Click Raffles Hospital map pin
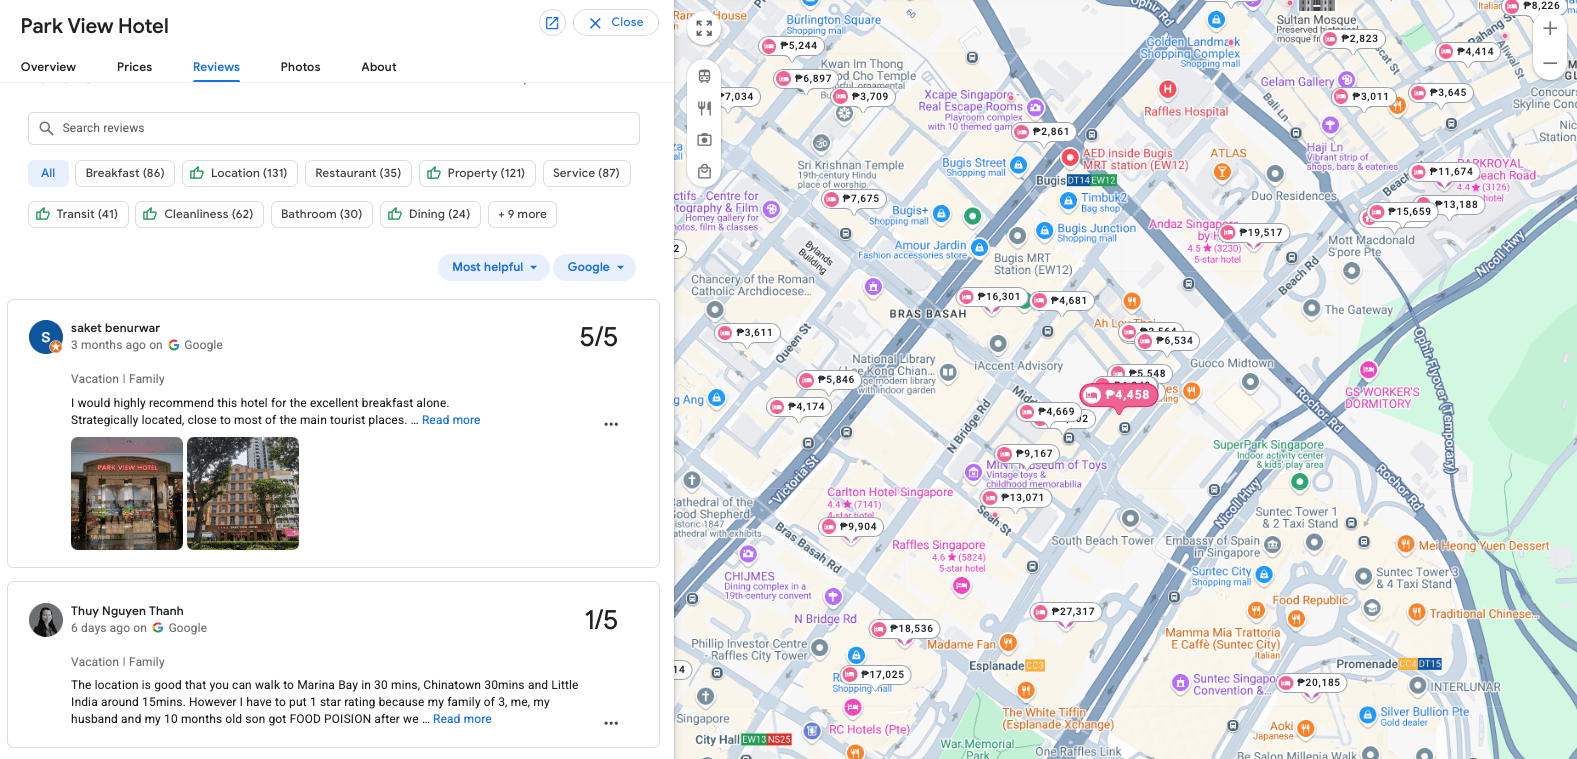The width and height of the screenshot is (1577, 759). [x=1167, y=89]
